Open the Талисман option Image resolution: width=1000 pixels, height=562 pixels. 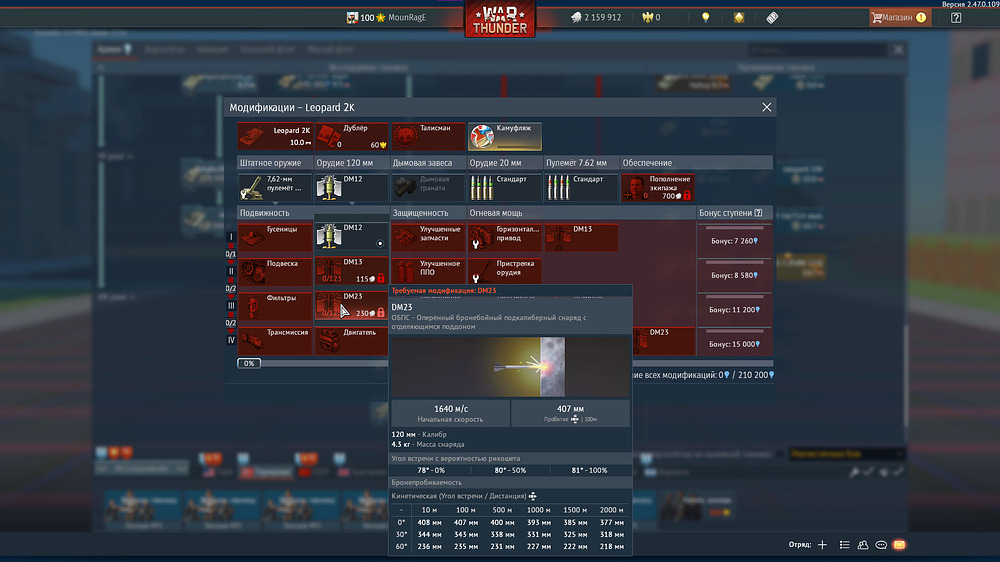428,137
